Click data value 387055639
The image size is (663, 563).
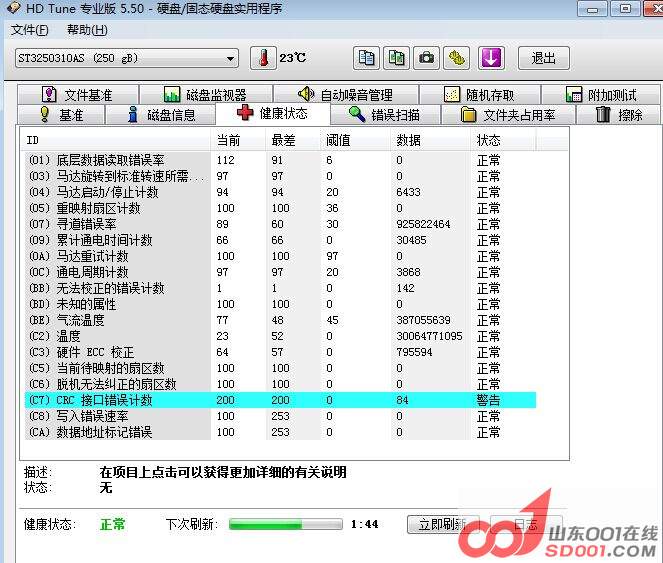point(423,320)
